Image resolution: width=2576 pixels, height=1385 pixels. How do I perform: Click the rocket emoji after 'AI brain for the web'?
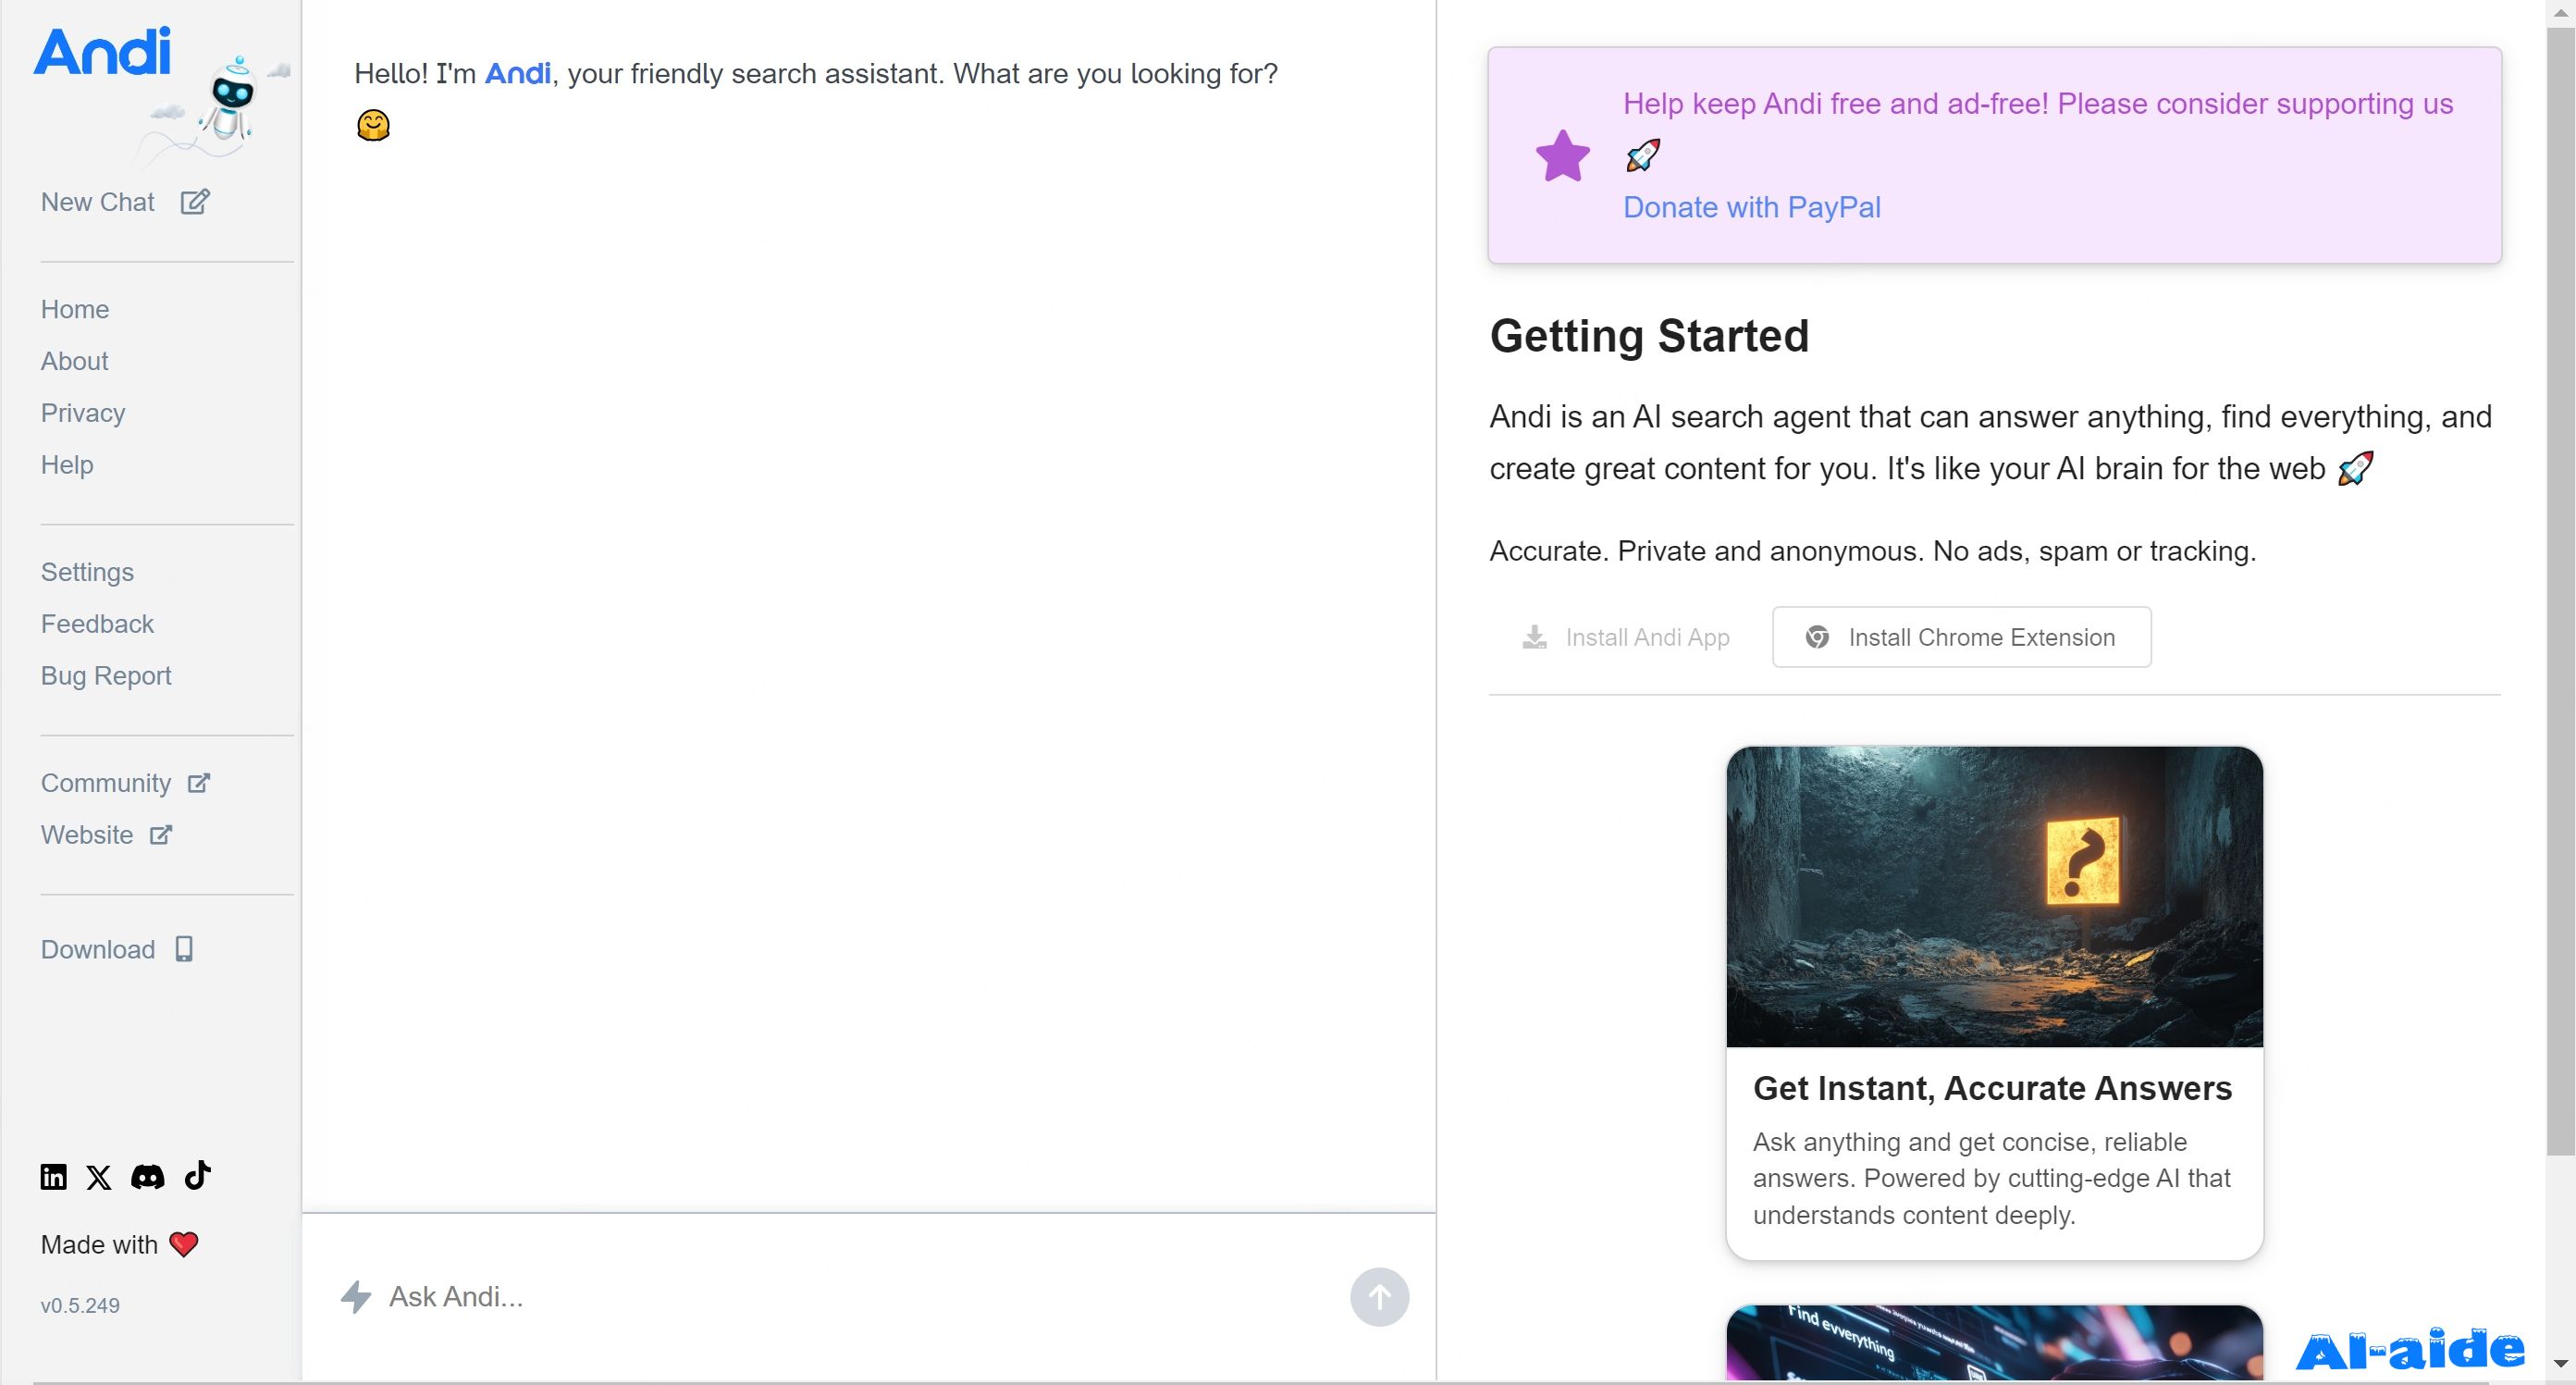(x=2355, y=468)
